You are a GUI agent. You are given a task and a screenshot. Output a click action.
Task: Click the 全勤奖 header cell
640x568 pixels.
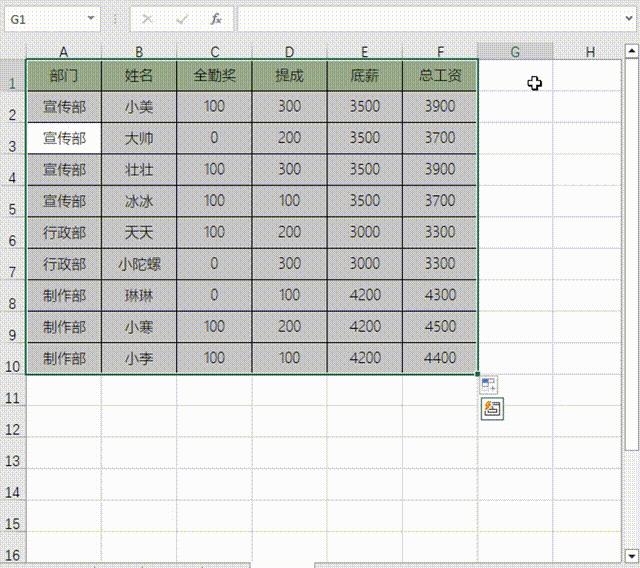[214, 75]
